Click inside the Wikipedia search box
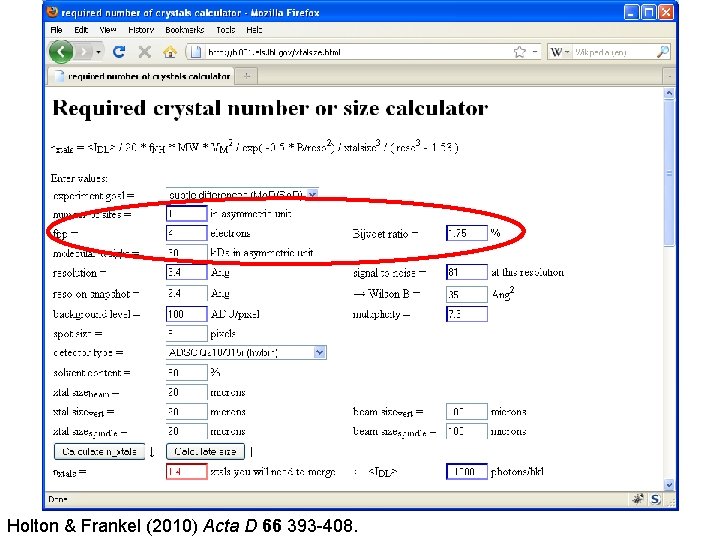The width and height of the screenshot is (720, 540). 613,52
